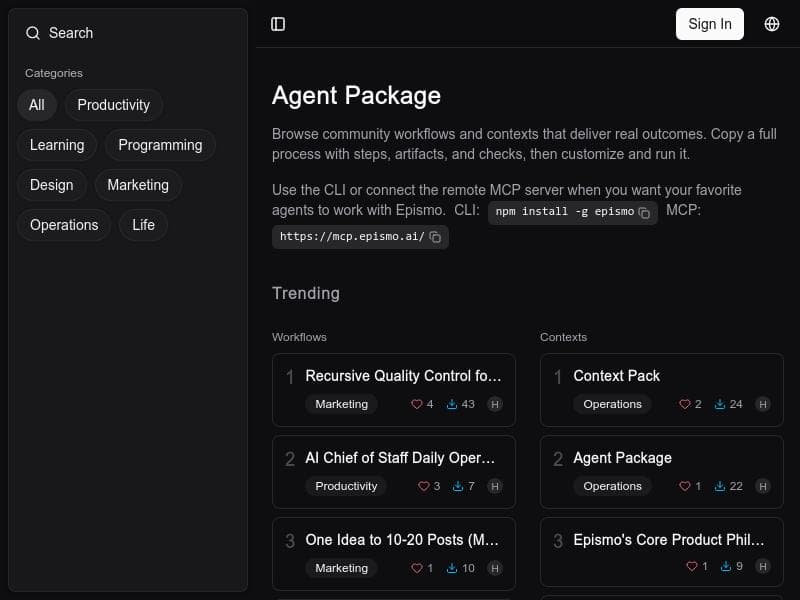Like the Recursive Quality Control workflow
The image size is (800, 600).
coord(417,404)
